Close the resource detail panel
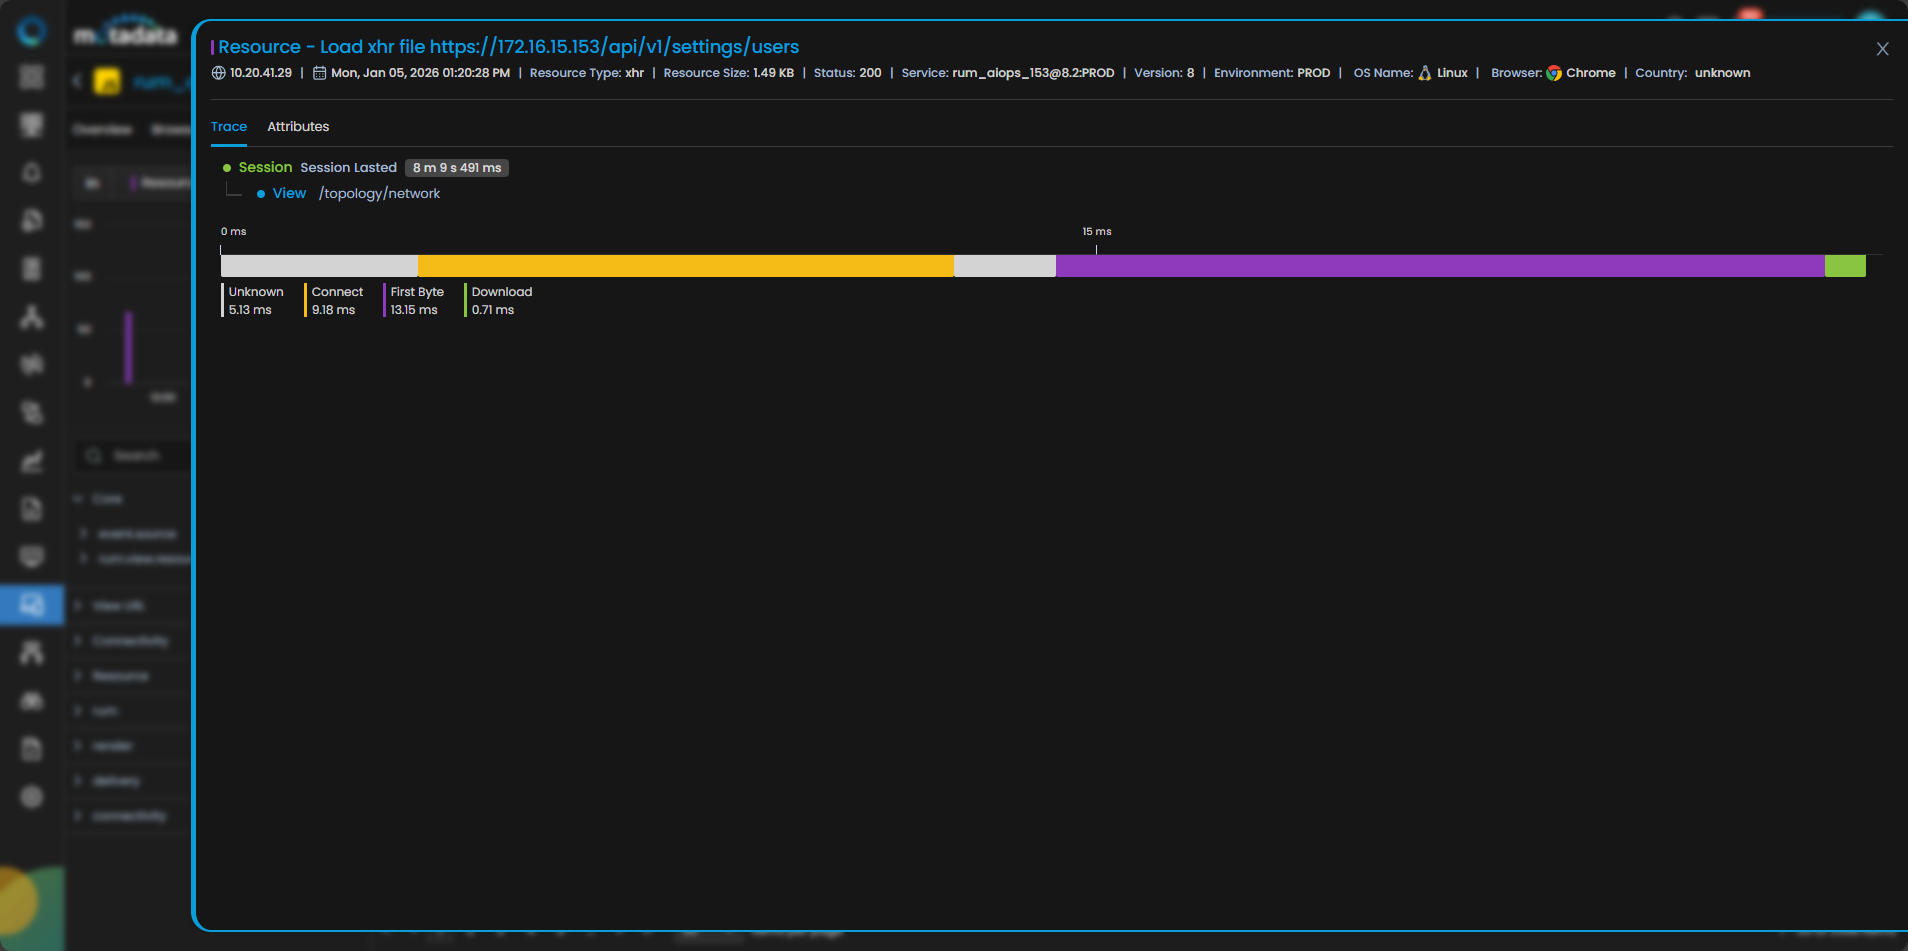 1882,49
